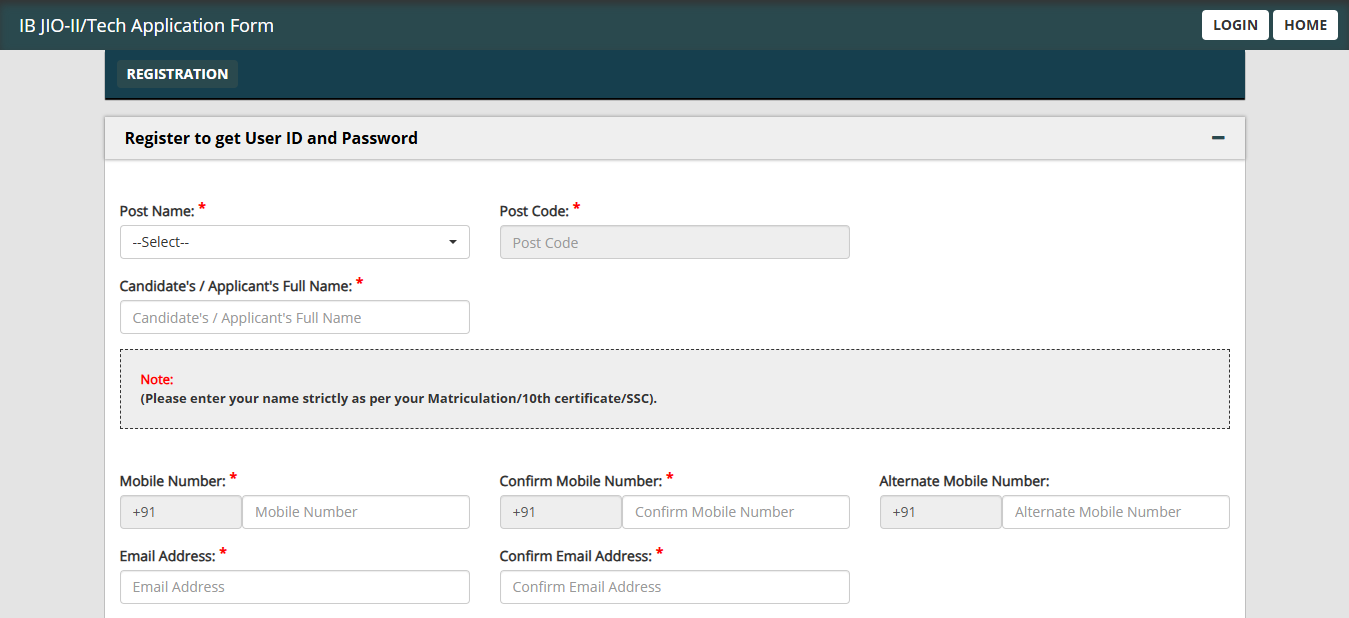Click the 'Post Name:' field label
Viewport: 1349px width, 618px height.
pos(156,211)
